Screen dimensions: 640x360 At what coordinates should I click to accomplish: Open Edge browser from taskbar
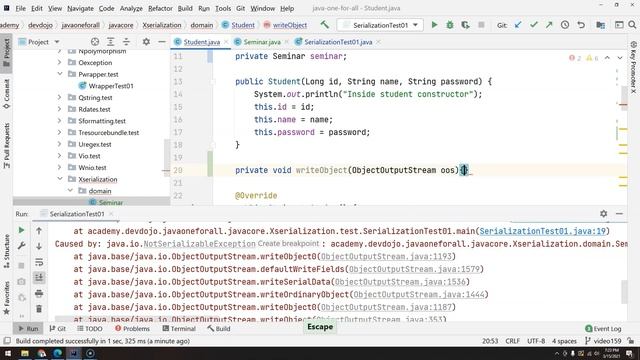[x=58, y=353]
